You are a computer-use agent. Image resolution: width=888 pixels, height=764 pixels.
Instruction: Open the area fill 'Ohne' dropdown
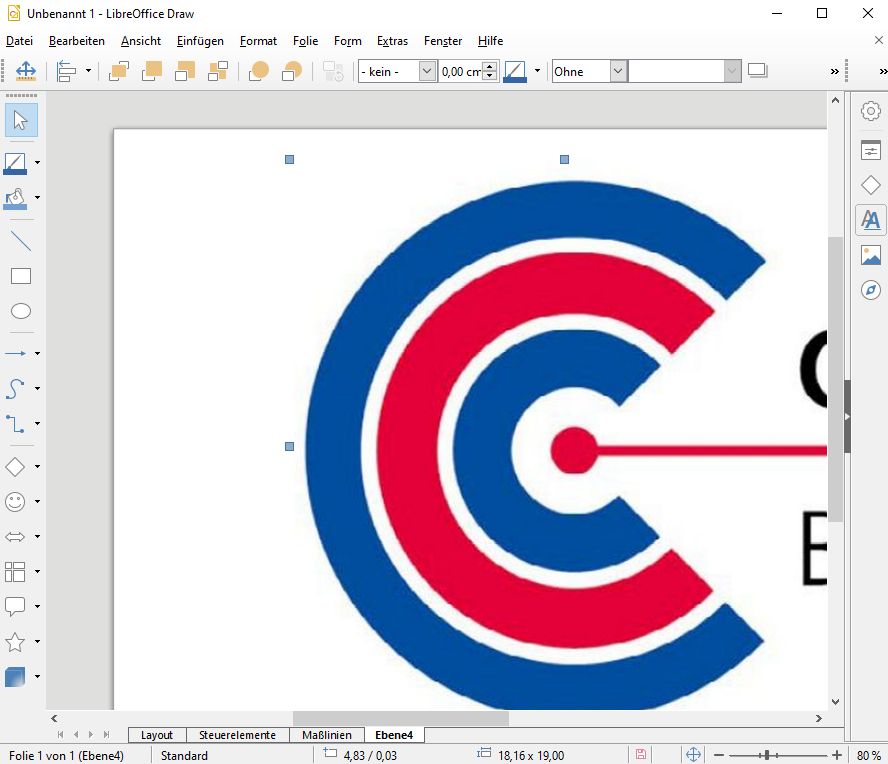(x=618, y=71)
